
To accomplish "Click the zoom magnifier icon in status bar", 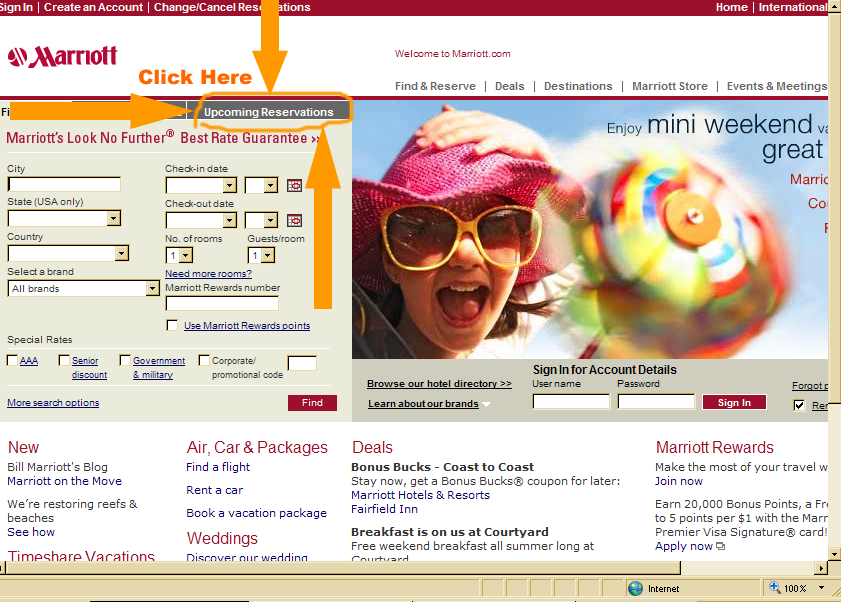I will tap(774, 588).
